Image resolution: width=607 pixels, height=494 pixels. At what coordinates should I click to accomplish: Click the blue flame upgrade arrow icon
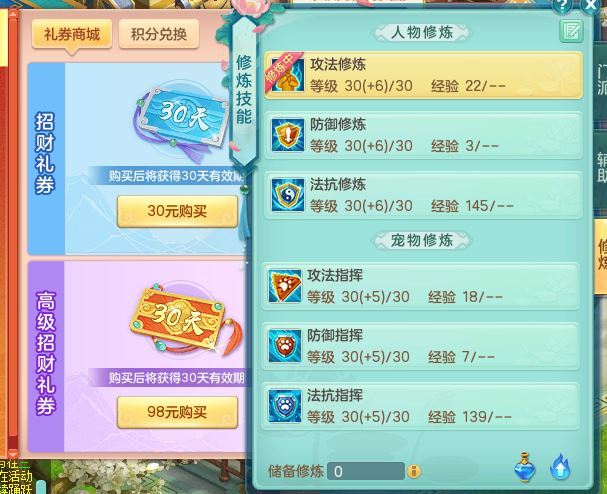[x=560, y=467]
